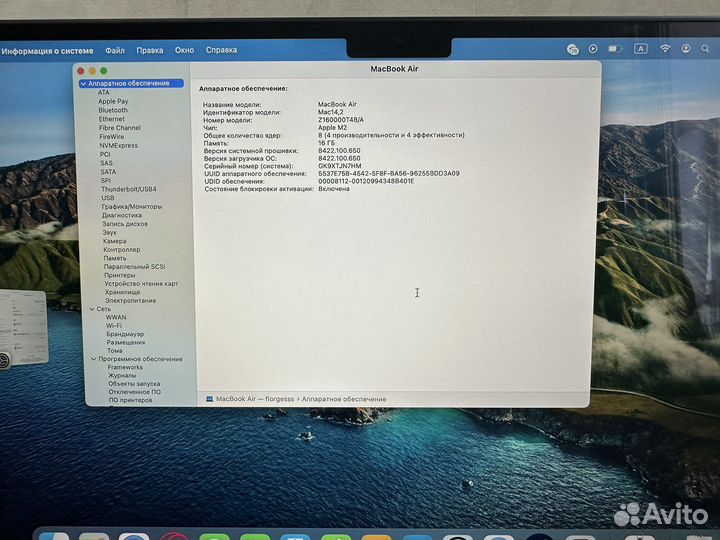Select USB in the sidebar
Image resolution: width=720 pixels, height=540 pixels.
coord(108,198)
